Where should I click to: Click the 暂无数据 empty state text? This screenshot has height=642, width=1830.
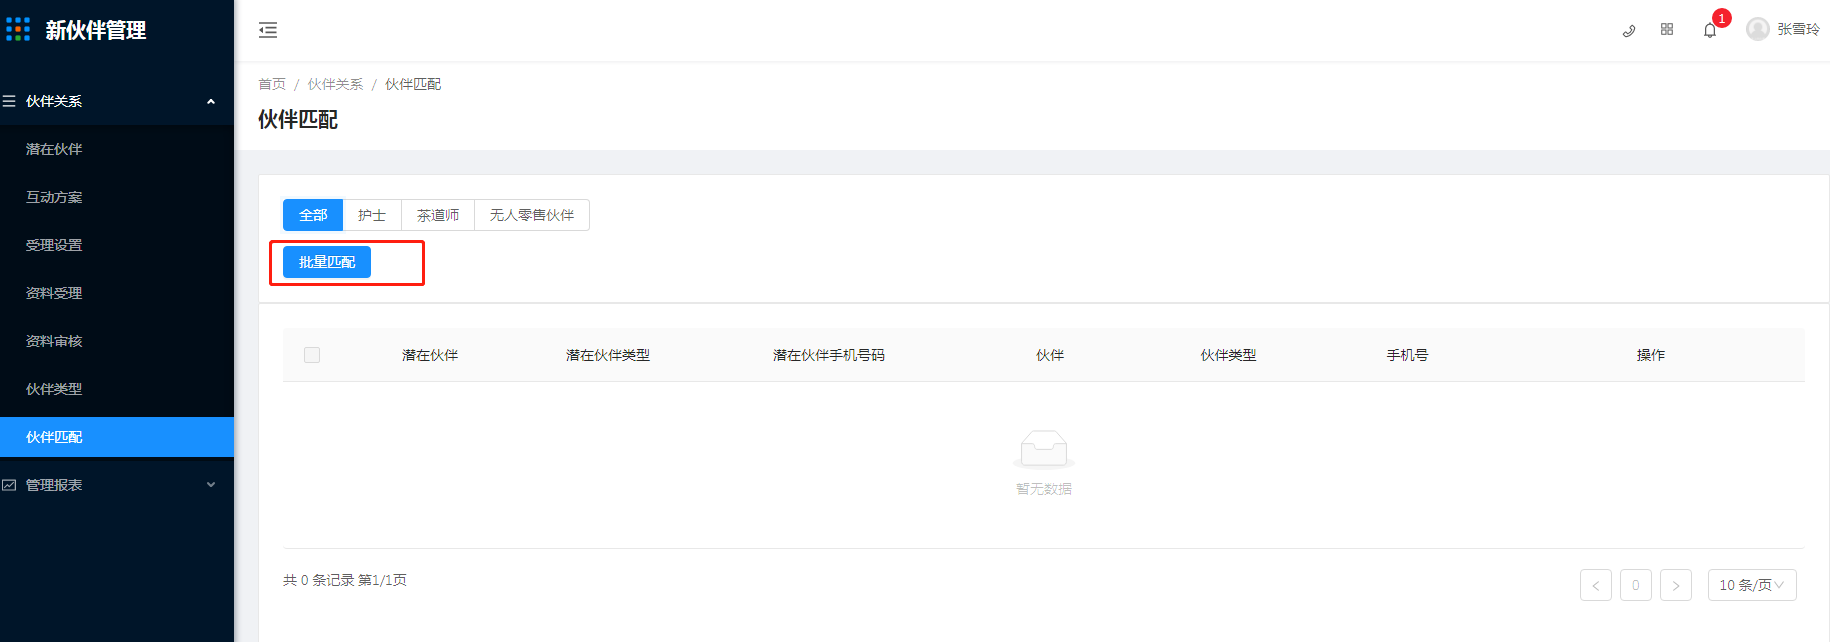pos(1044,489)
